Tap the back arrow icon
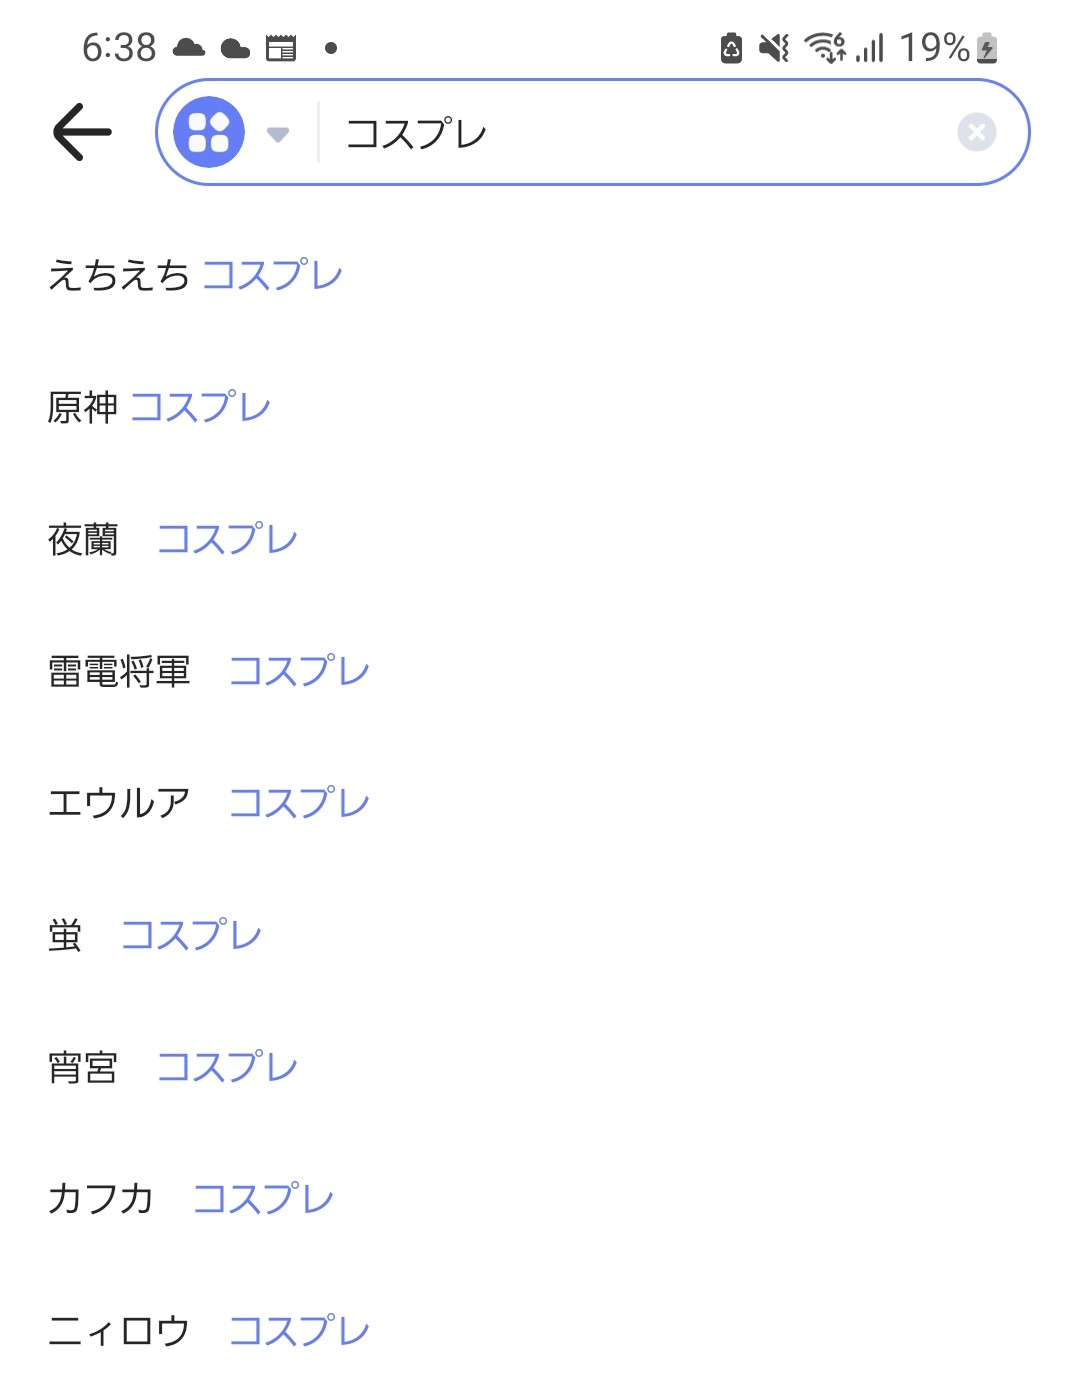Image resolution: width=1072 pixels, height=1394 pixels. coord(82,132)
